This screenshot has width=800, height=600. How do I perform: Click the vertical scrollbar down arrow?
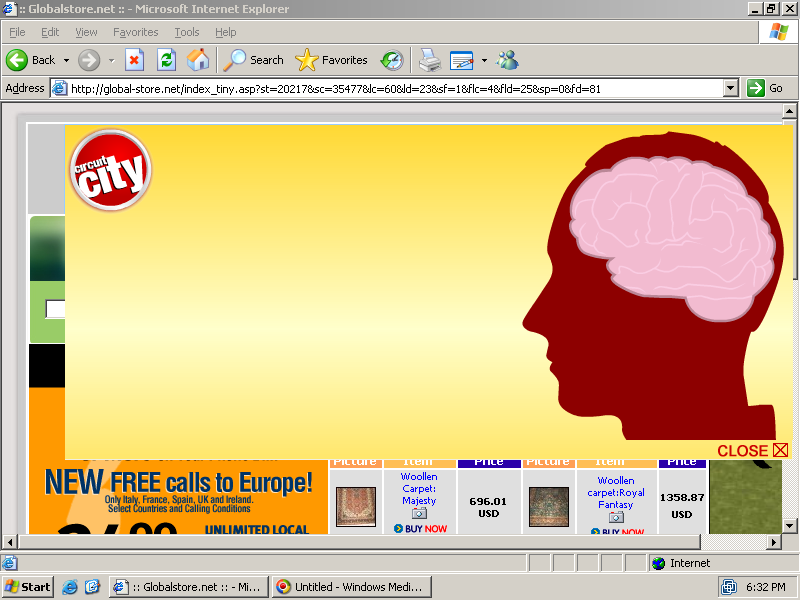[x=789, y=526]
